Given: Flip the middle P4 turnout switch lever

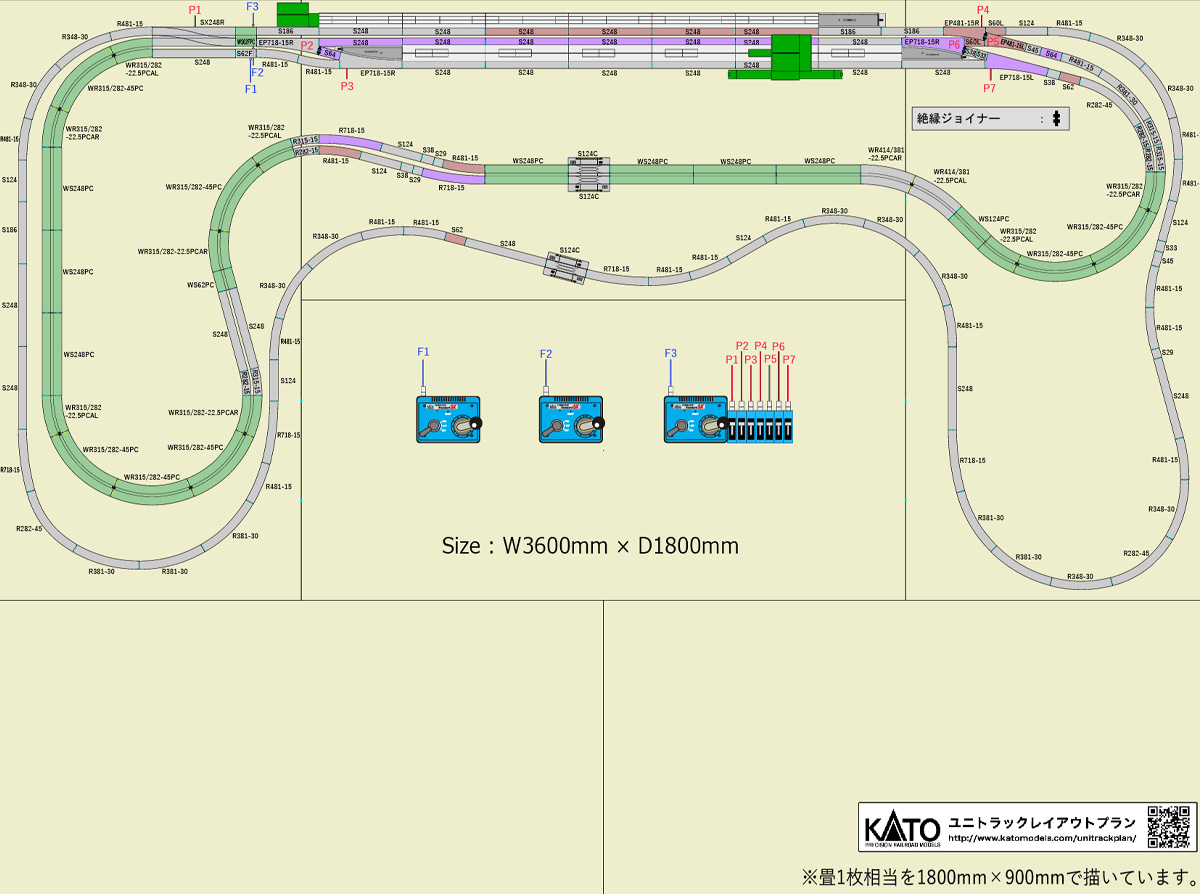Looking at the screenshot, I should click(x=761, y=424).
